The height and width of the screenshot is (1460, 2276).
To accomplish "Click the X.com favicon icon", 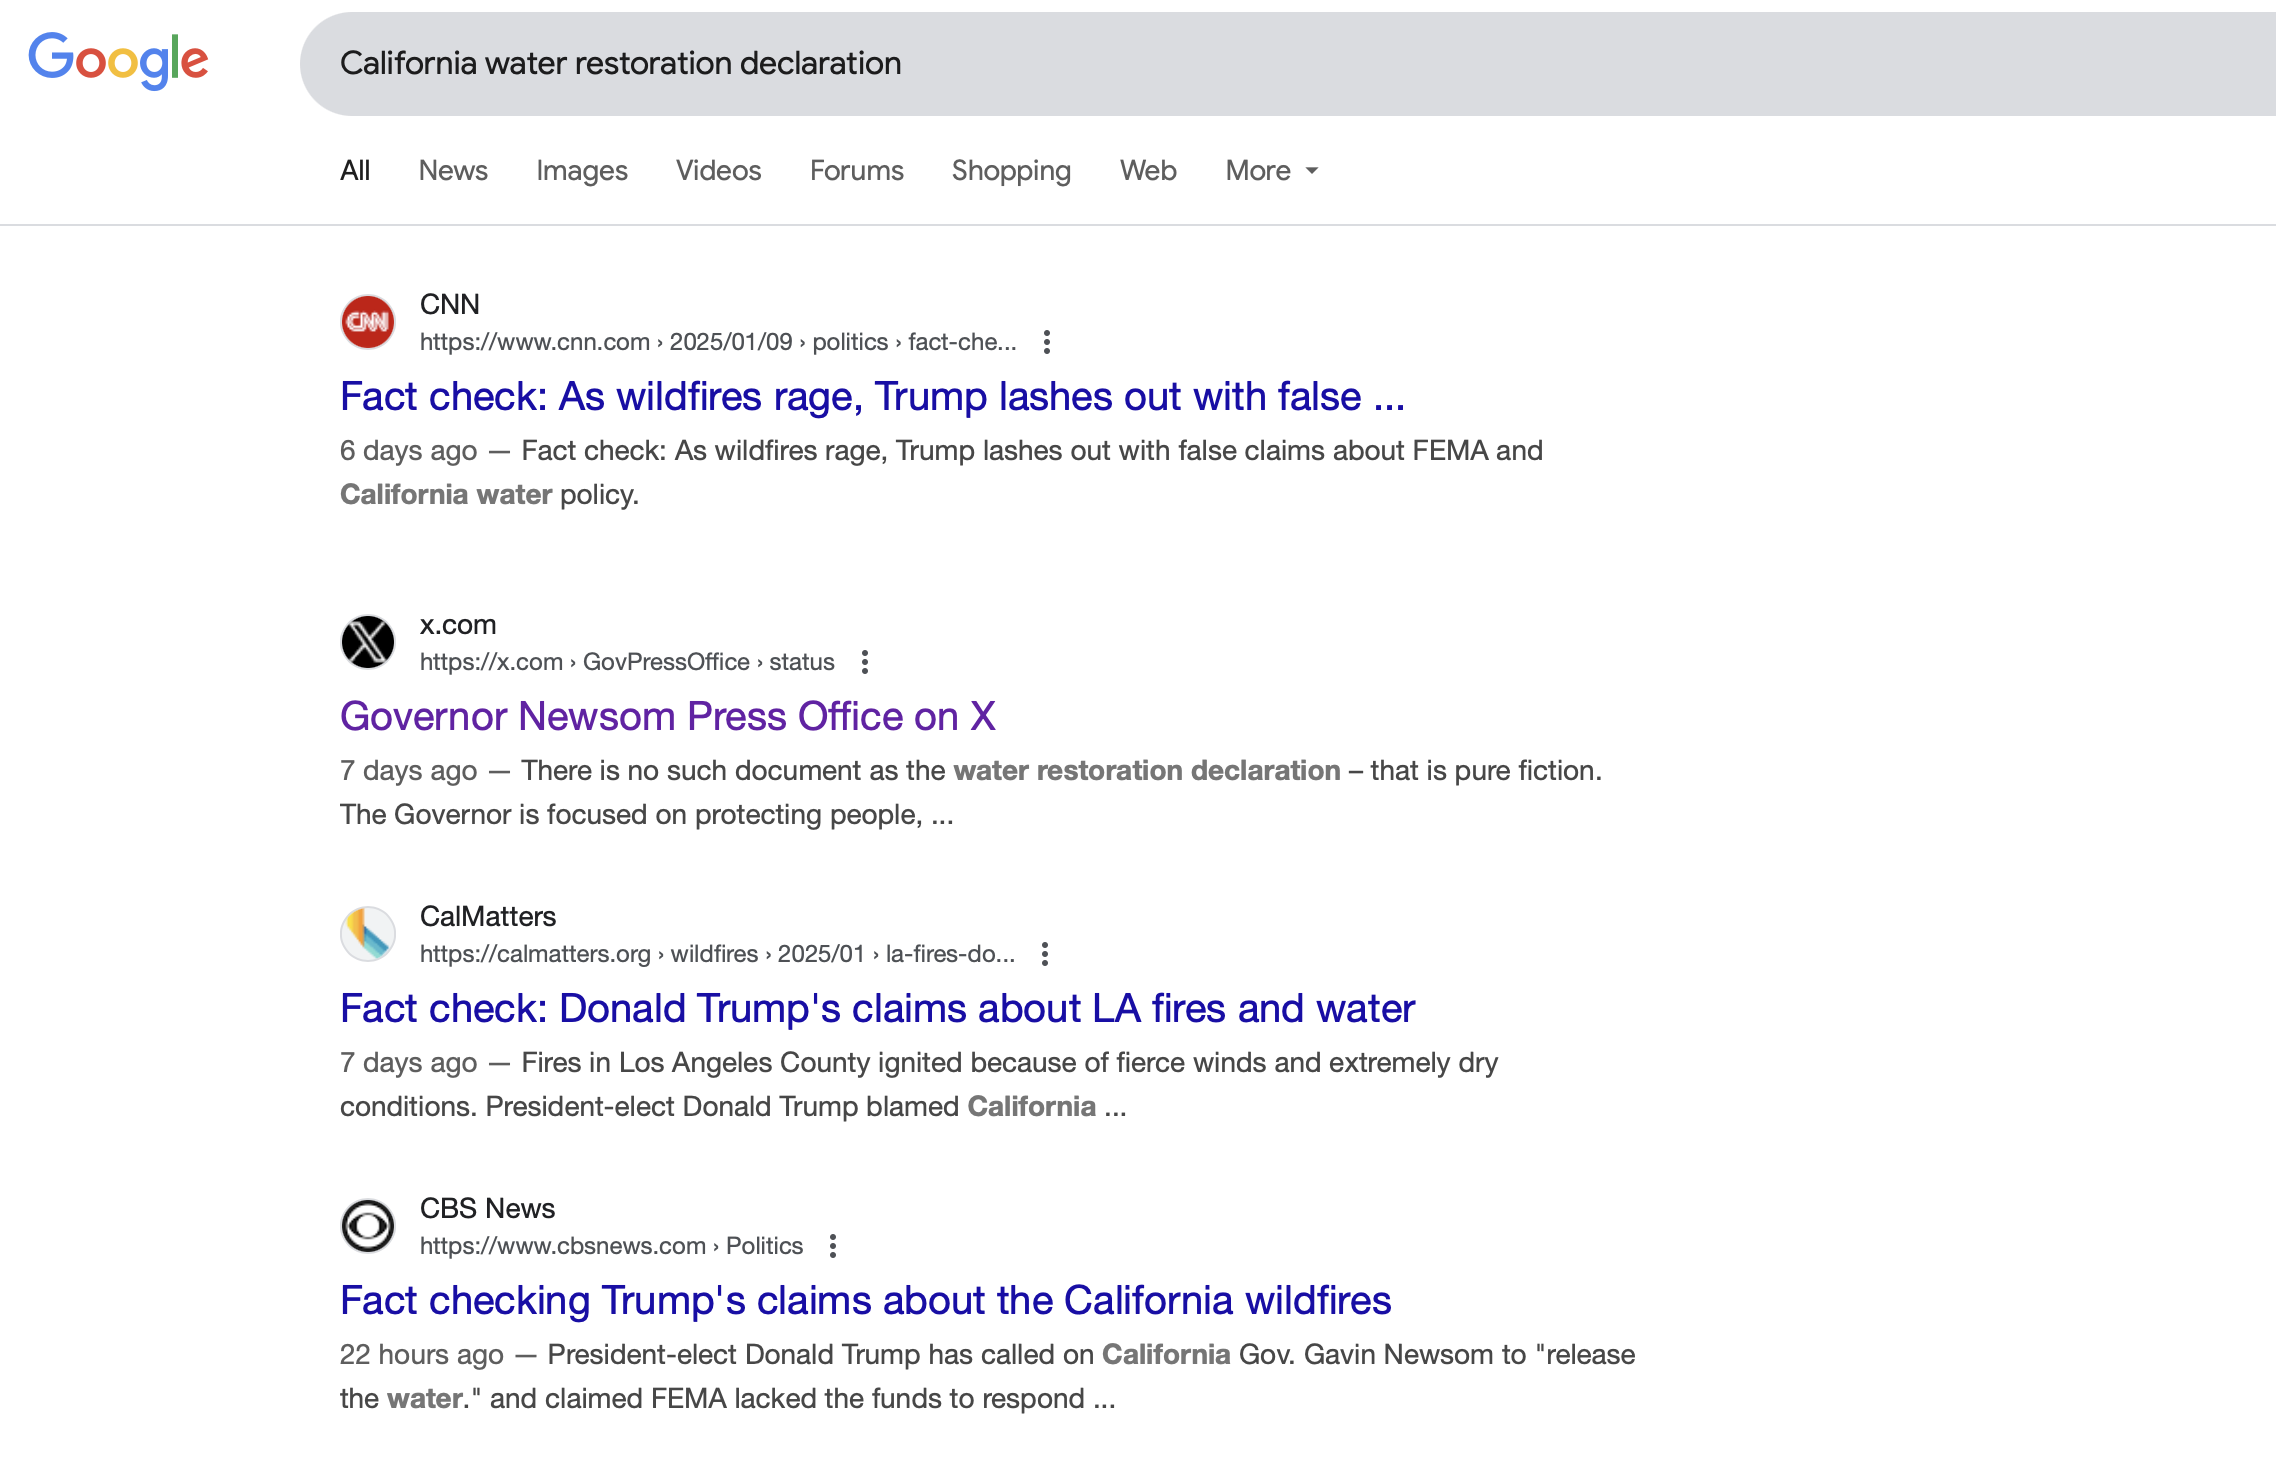I will [368, 642].
